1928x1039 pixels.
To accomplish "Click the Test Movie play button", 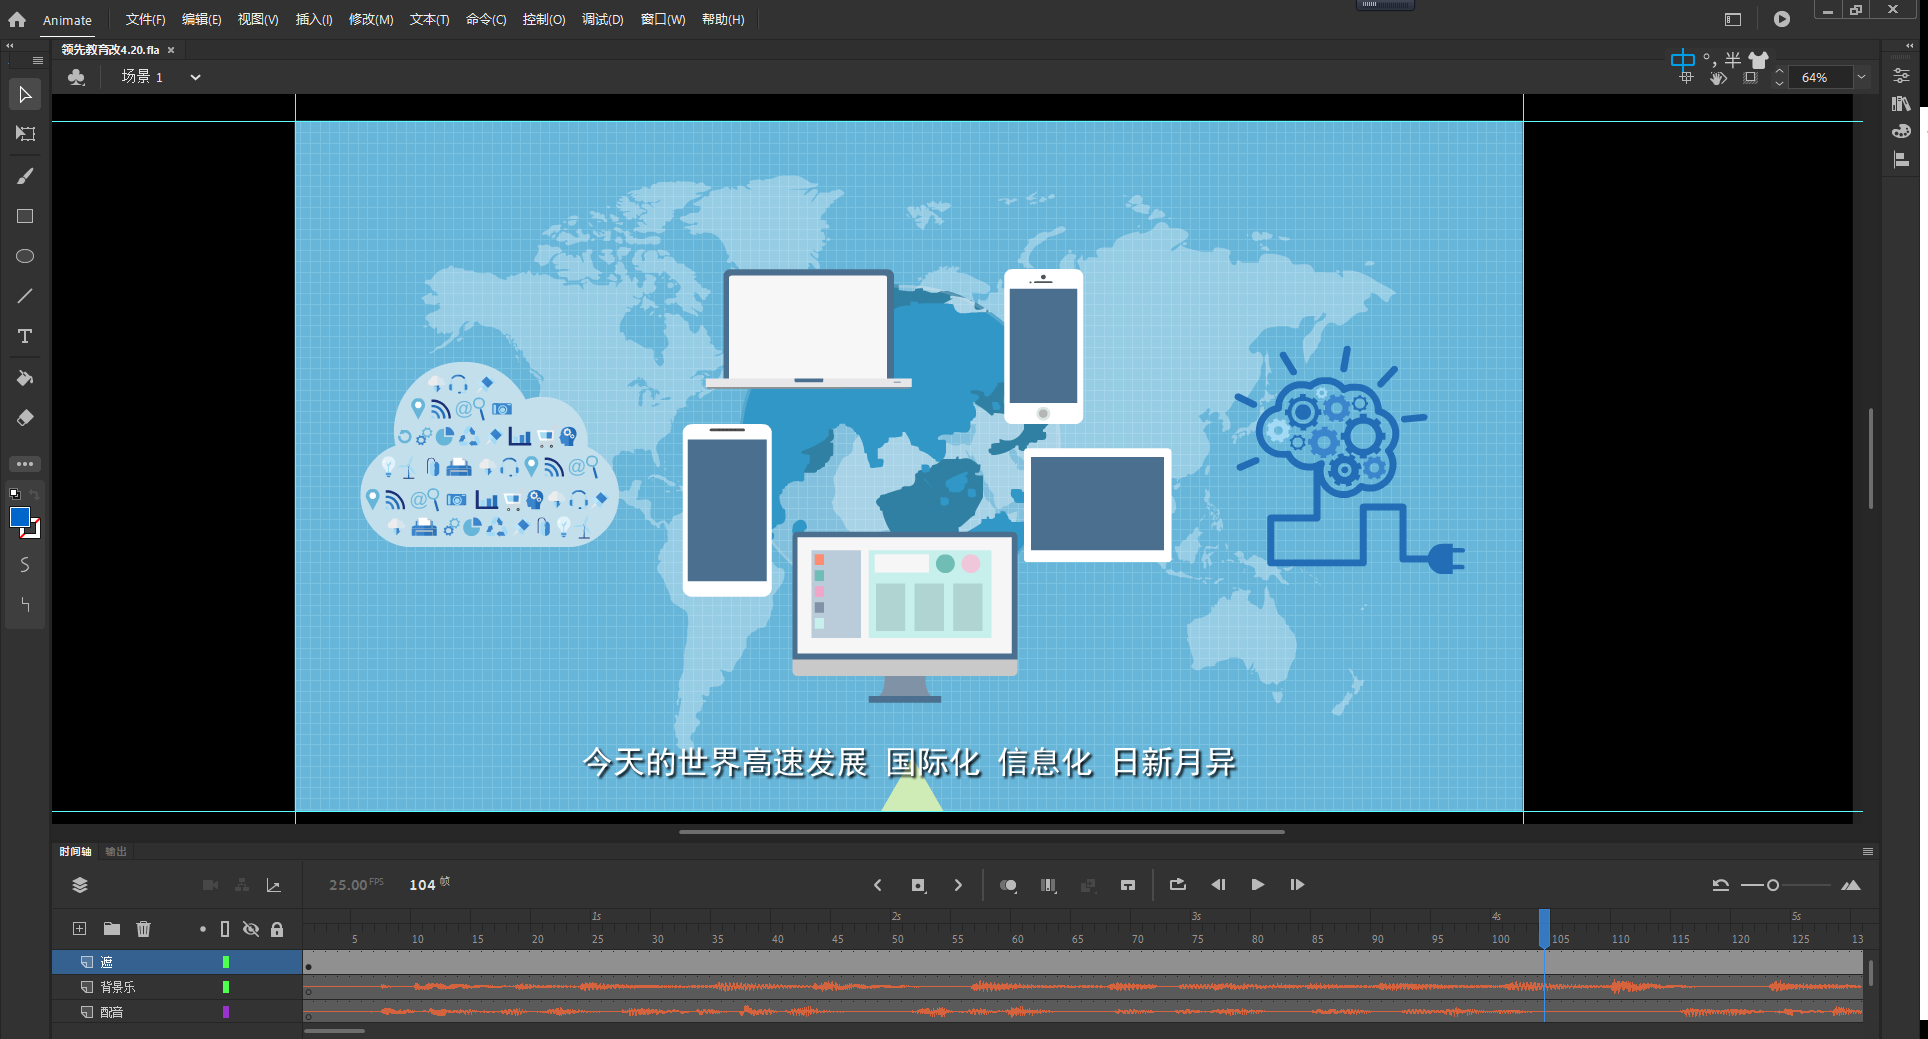I will pyautogui.click(x=1782, y=19).
